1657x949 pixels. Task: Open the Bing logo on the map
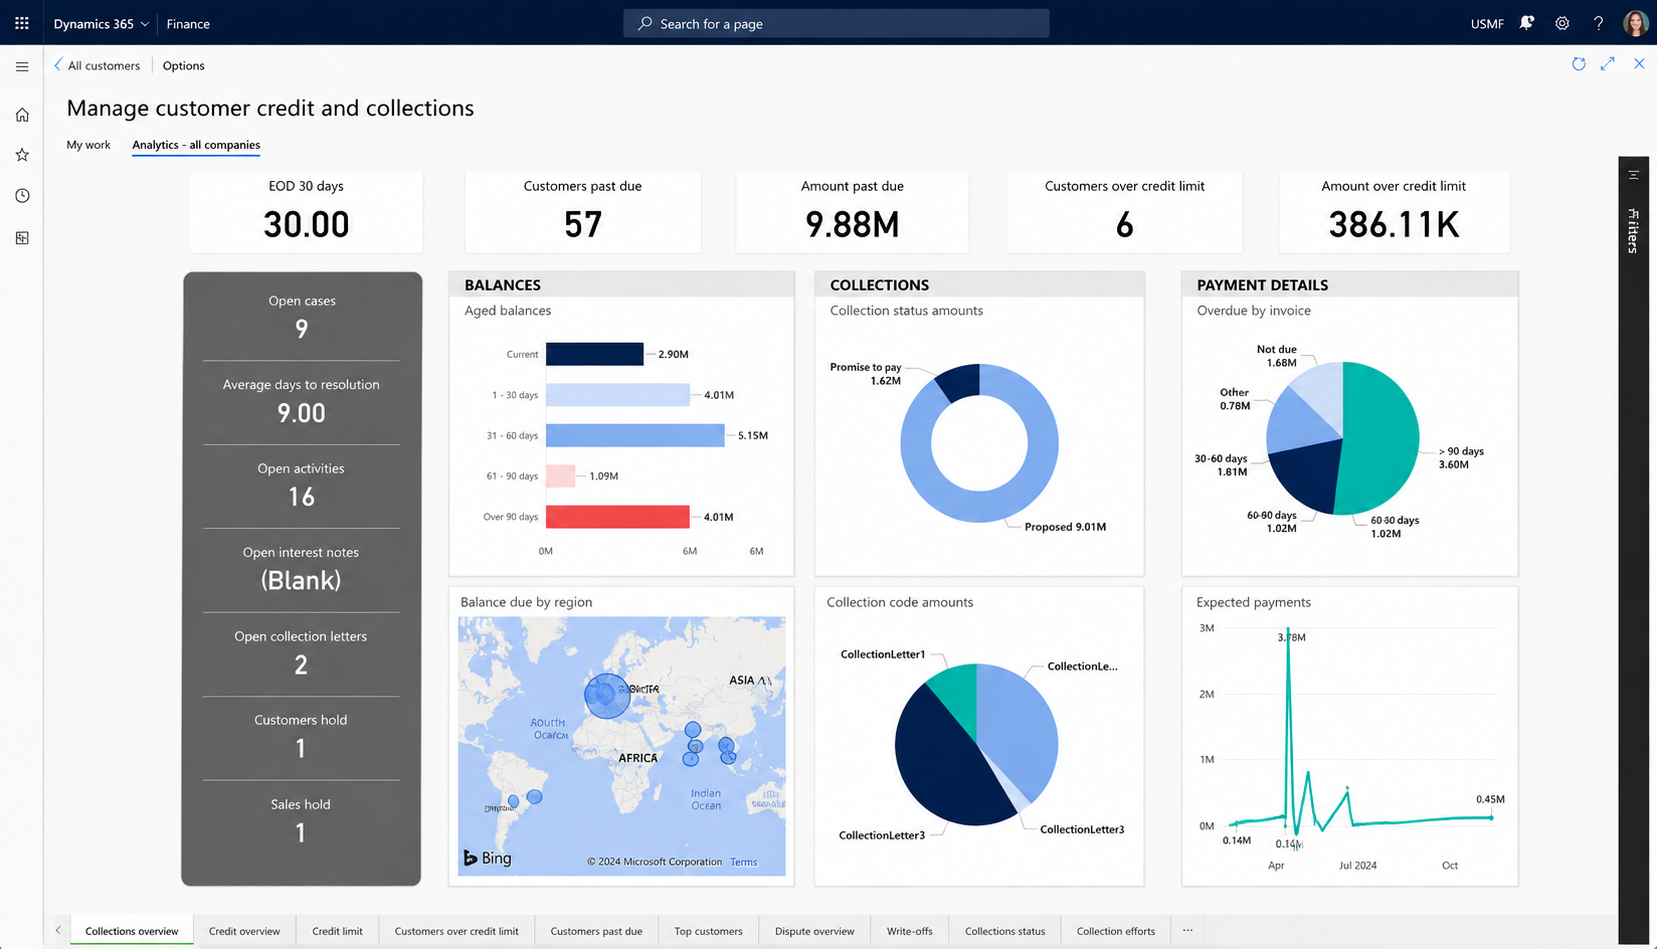[488, 858]
